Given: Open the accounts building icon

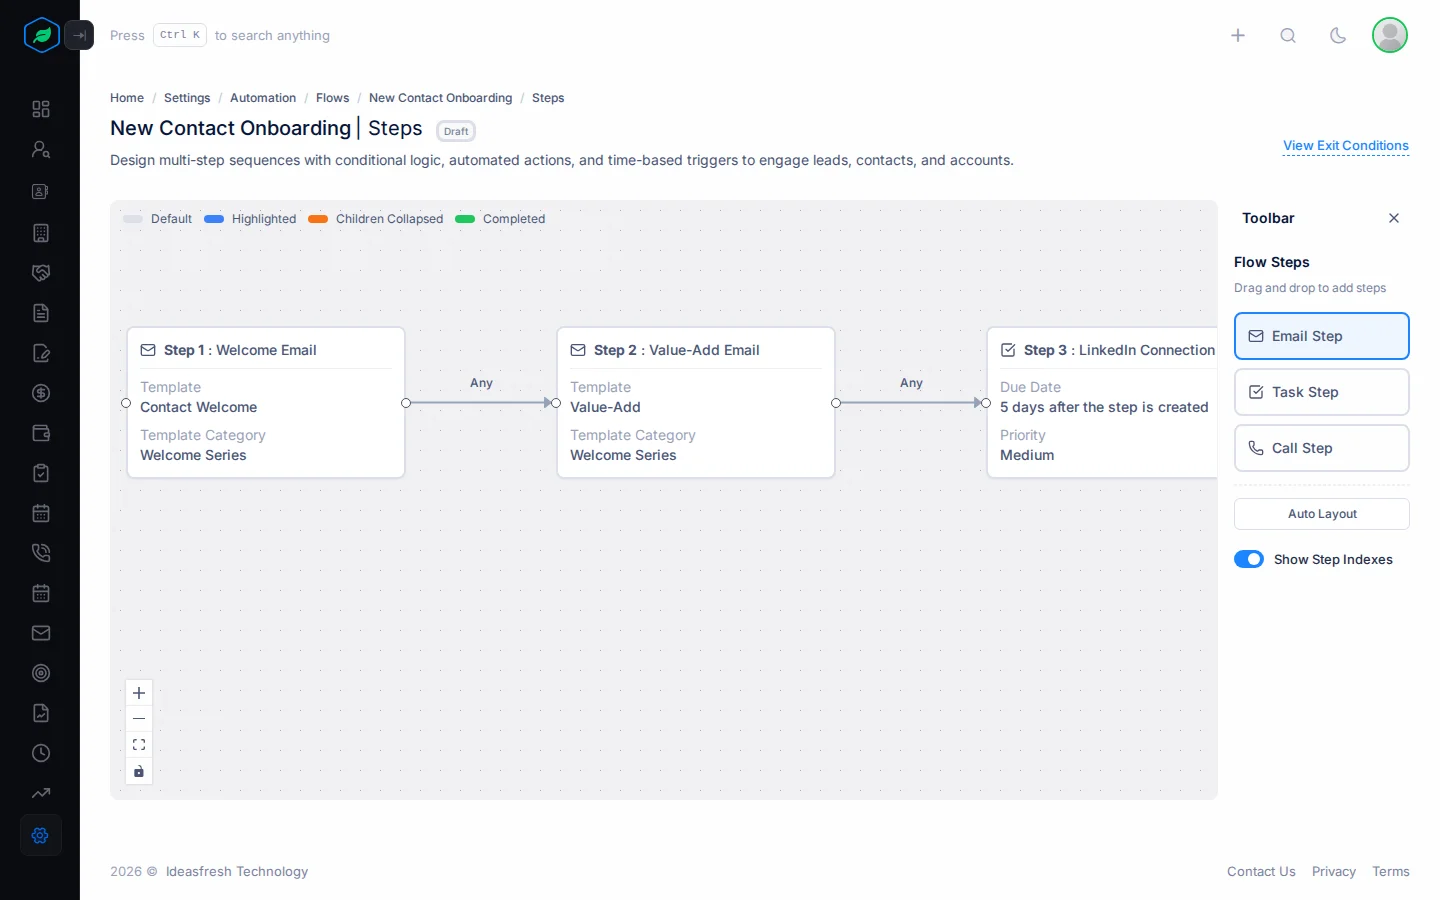Looking at the screenshot, I should 41,233.
